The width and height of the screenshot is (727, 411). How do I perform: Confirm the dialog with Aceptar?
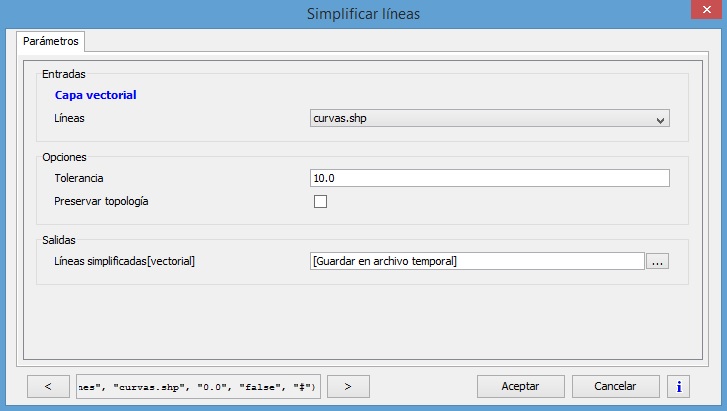521,386
